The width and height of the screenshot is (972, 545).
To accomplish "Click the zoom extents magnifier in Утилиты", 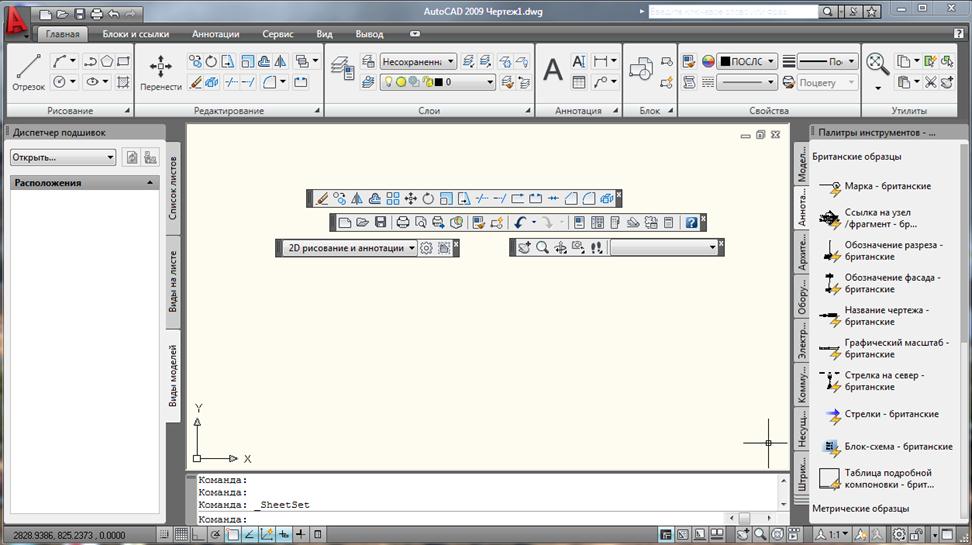I will tap(878, 63).
